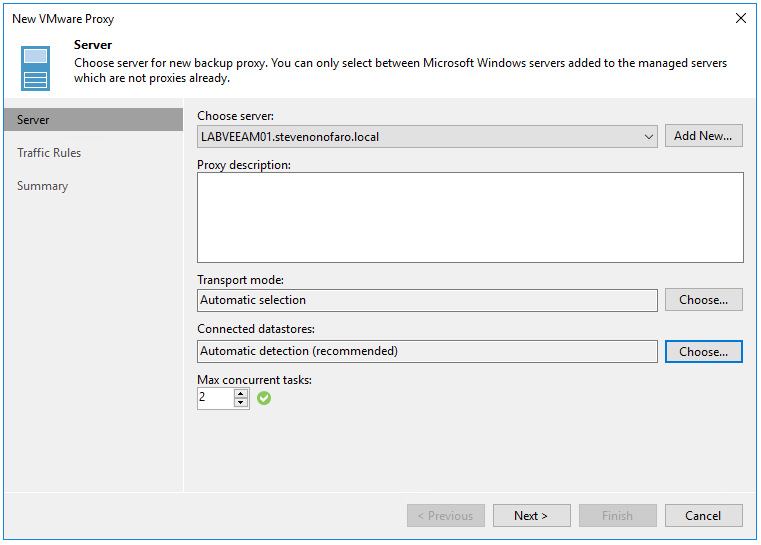The width and height of the screenshot is (761, 545).
Task: Increase max concurrent tasks with up arrow
Action: (241, 393)
